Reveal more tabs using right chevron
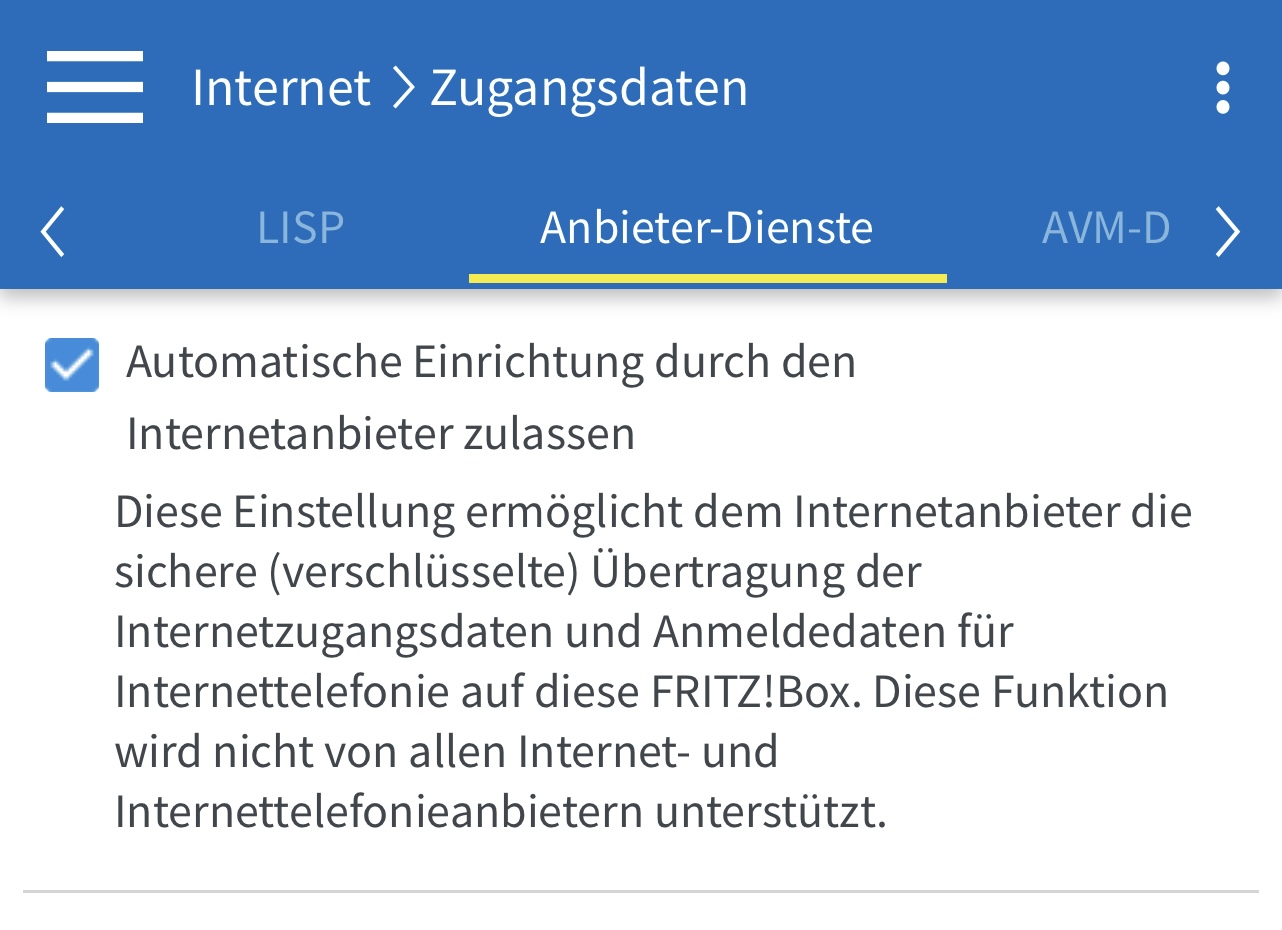 [1228, 232]
